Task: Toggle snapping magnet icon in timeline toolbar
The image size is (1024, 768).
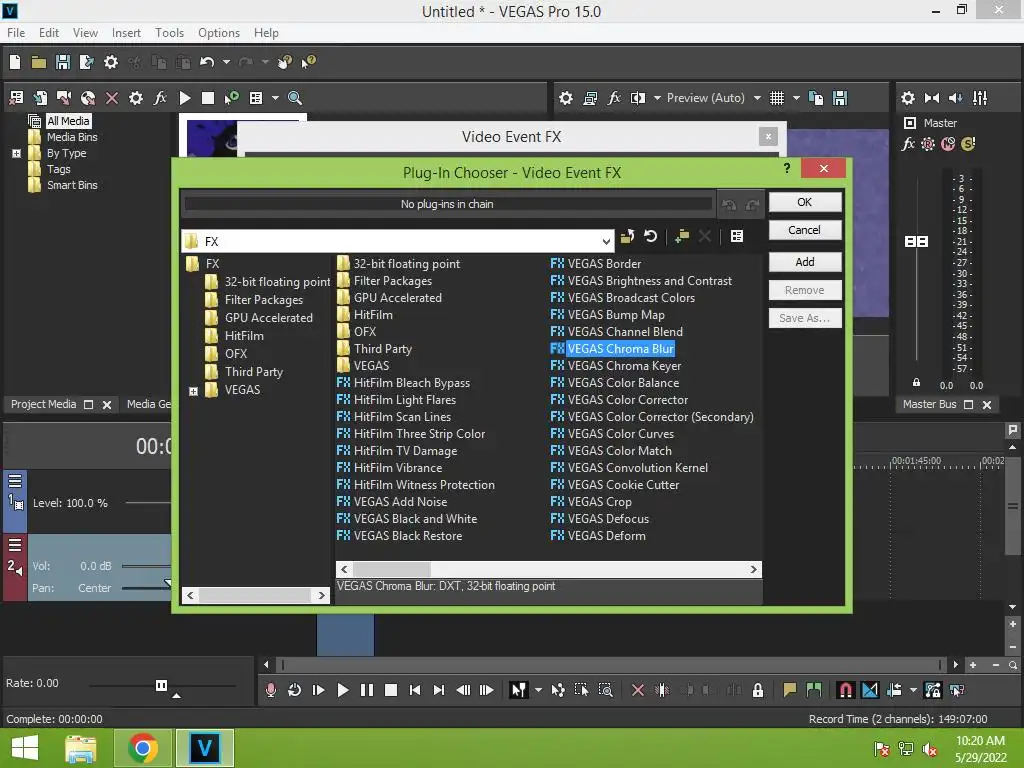Action: tap(846, 690)
